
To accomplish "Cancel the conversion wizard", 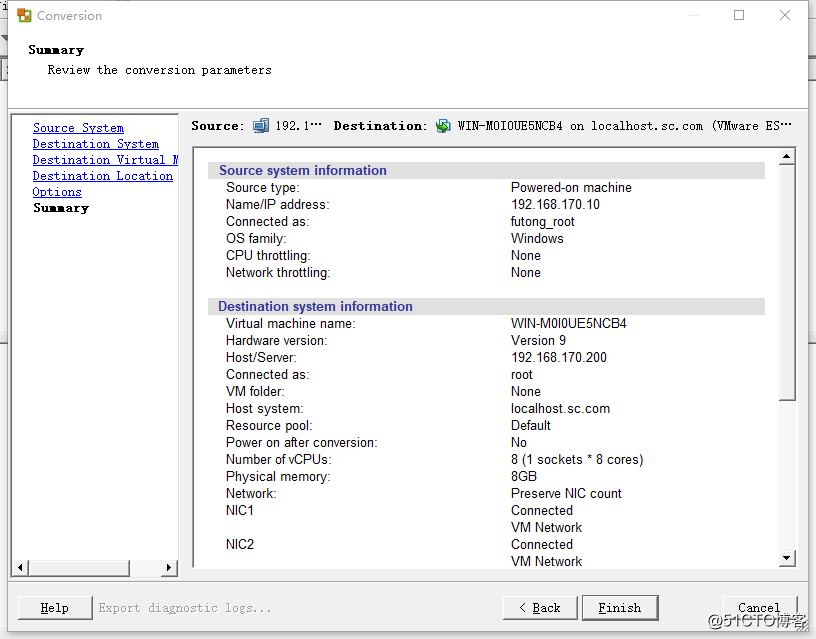I will click(759, 608).
